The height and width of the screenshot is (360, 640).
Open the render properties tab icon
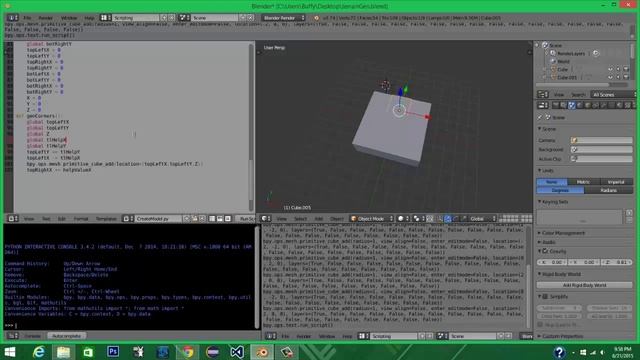(556, 105)
